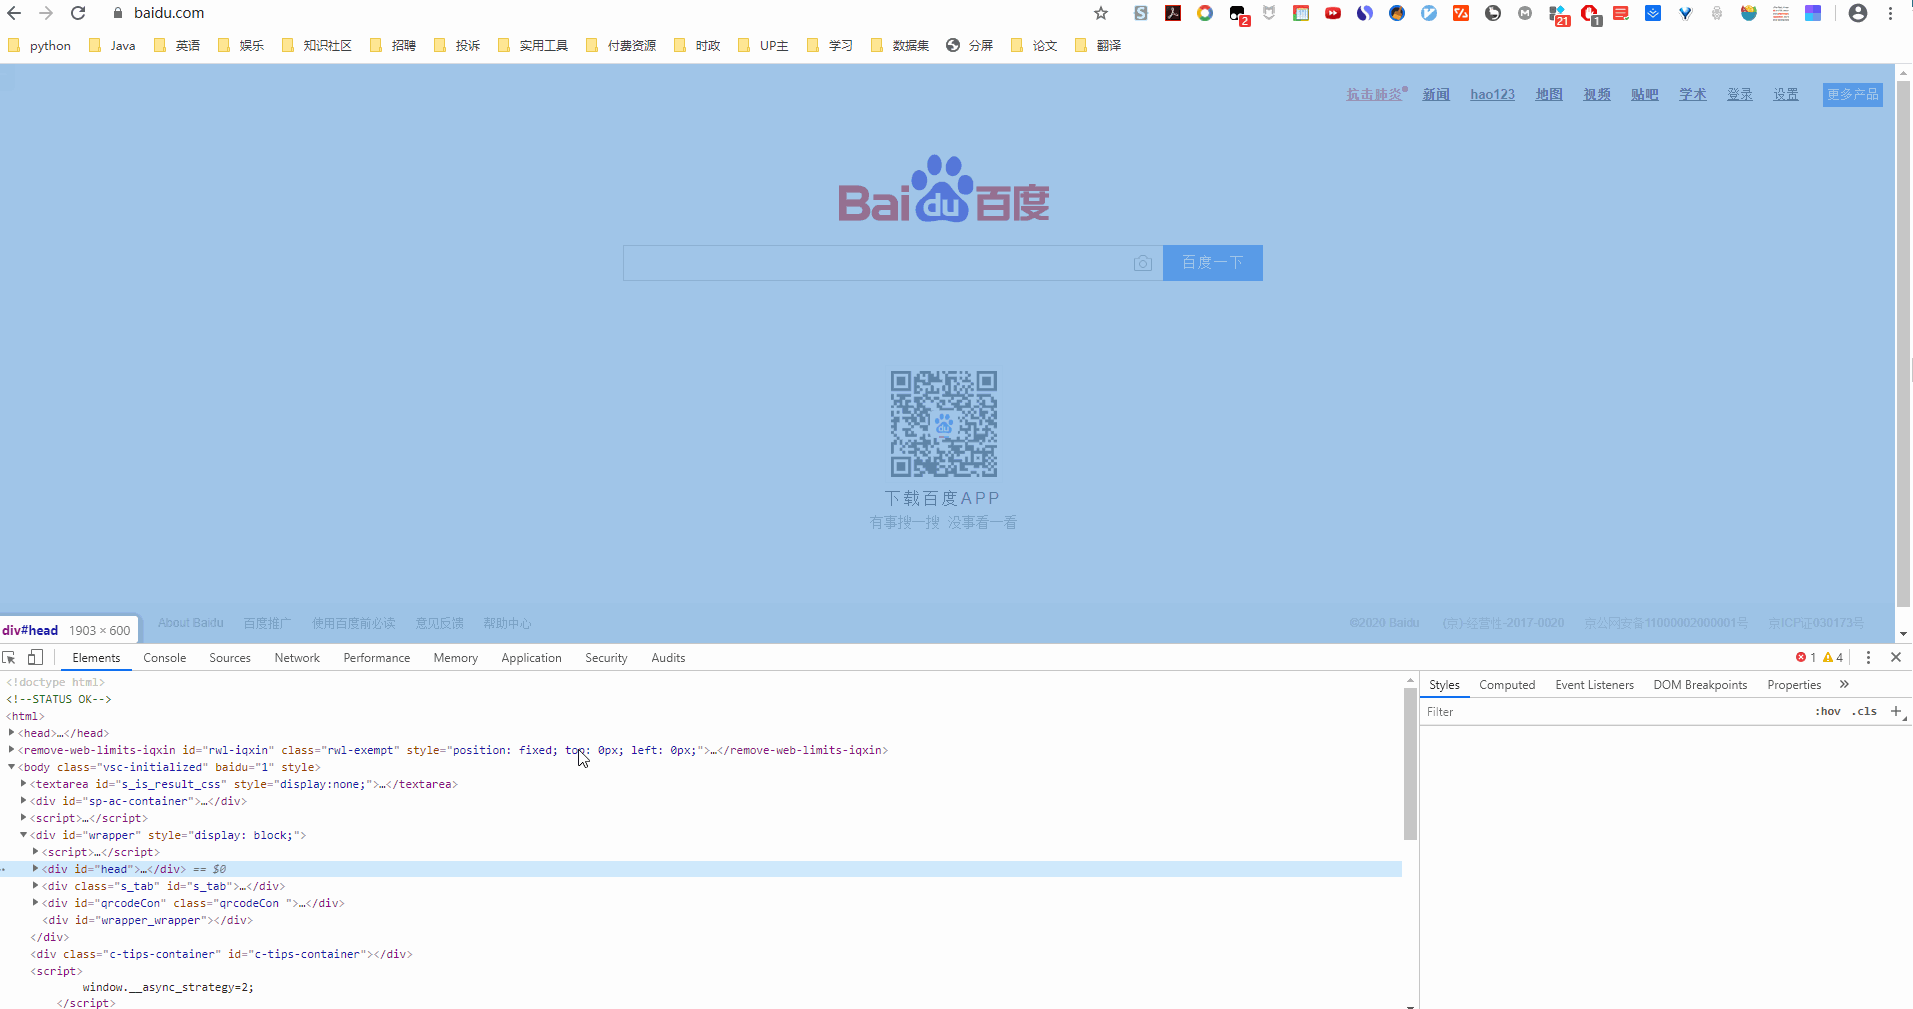Open the red ad-blocker extension with badge 1

click(1590, 14)
